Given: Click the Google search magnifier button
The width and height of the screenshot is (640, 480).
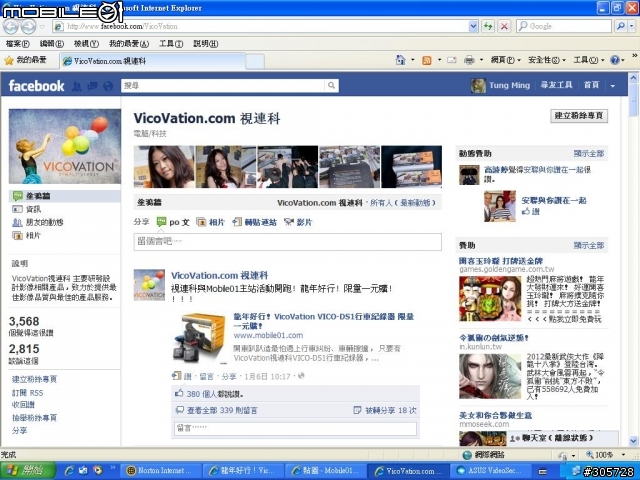Looking at the screenshot, I should point(620,27).
